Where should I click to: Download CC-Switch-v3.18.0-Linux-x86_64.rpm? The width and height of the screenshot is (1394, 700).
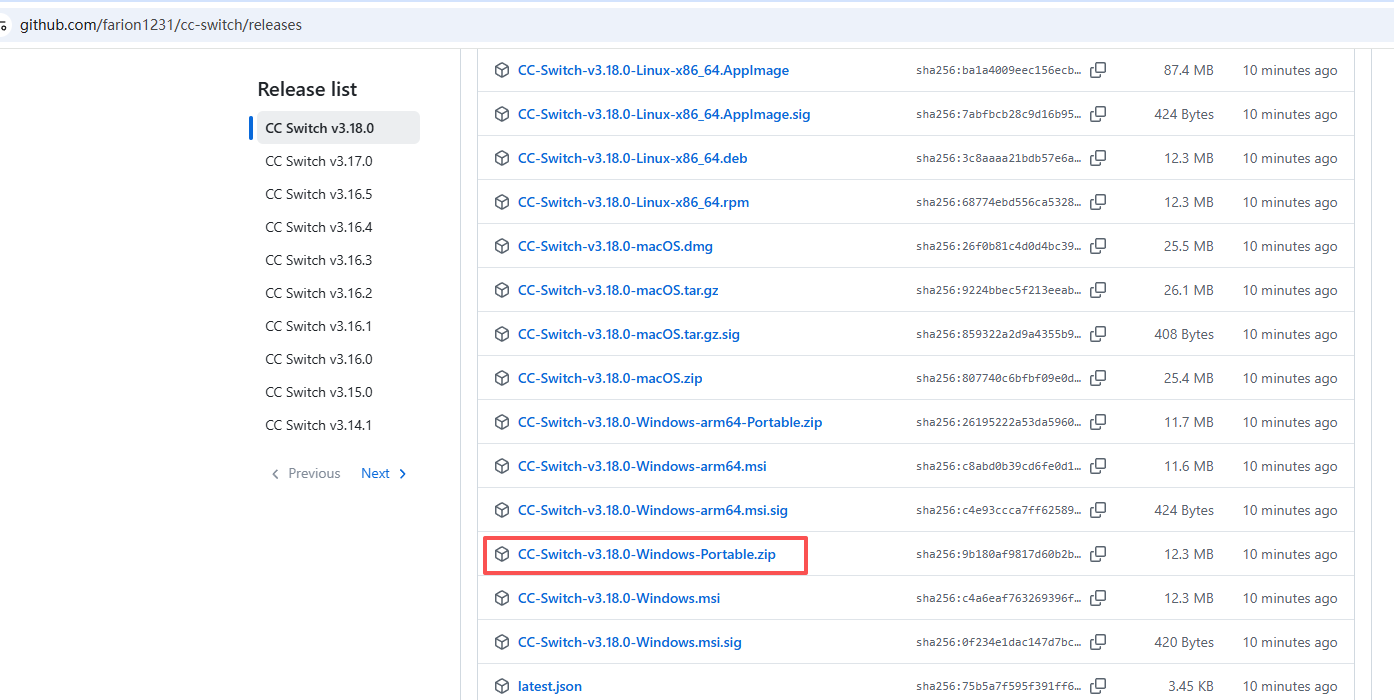coord(633,202)
